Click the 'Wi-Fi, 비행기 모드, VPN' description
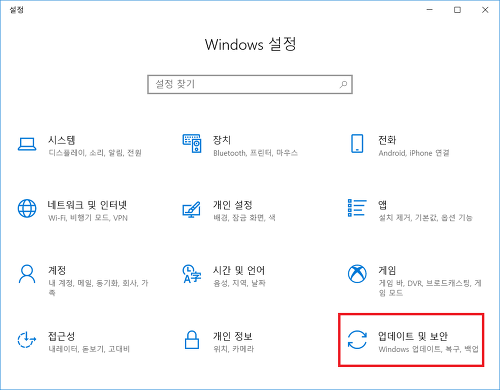This screenshot has height=390, width=500. [x=88, y=218]
